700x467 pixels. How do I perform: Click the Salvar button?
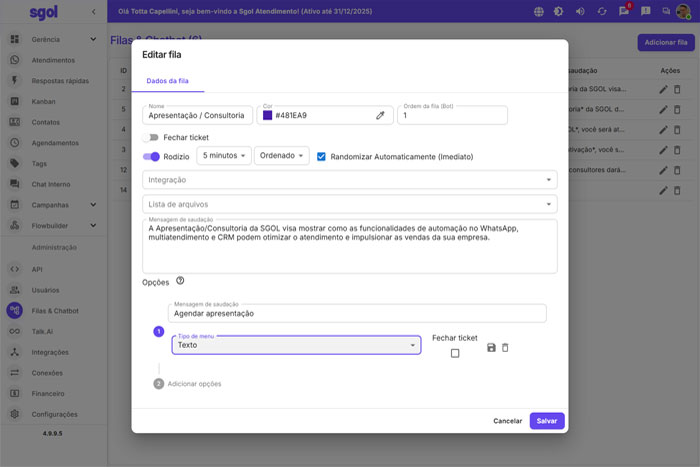pos(547,421)
